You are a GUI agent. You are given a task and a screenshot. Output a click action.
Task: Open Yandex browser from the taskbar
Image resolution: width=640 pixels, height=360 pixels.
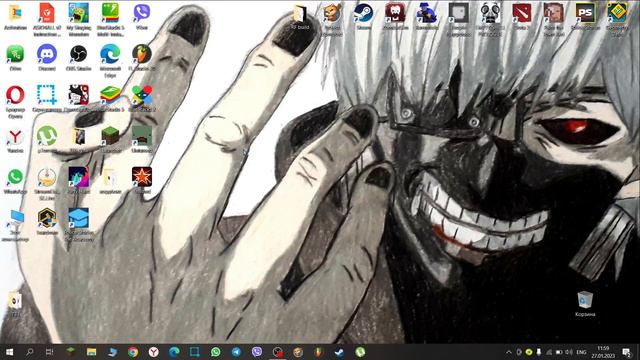tap(153, 352)
